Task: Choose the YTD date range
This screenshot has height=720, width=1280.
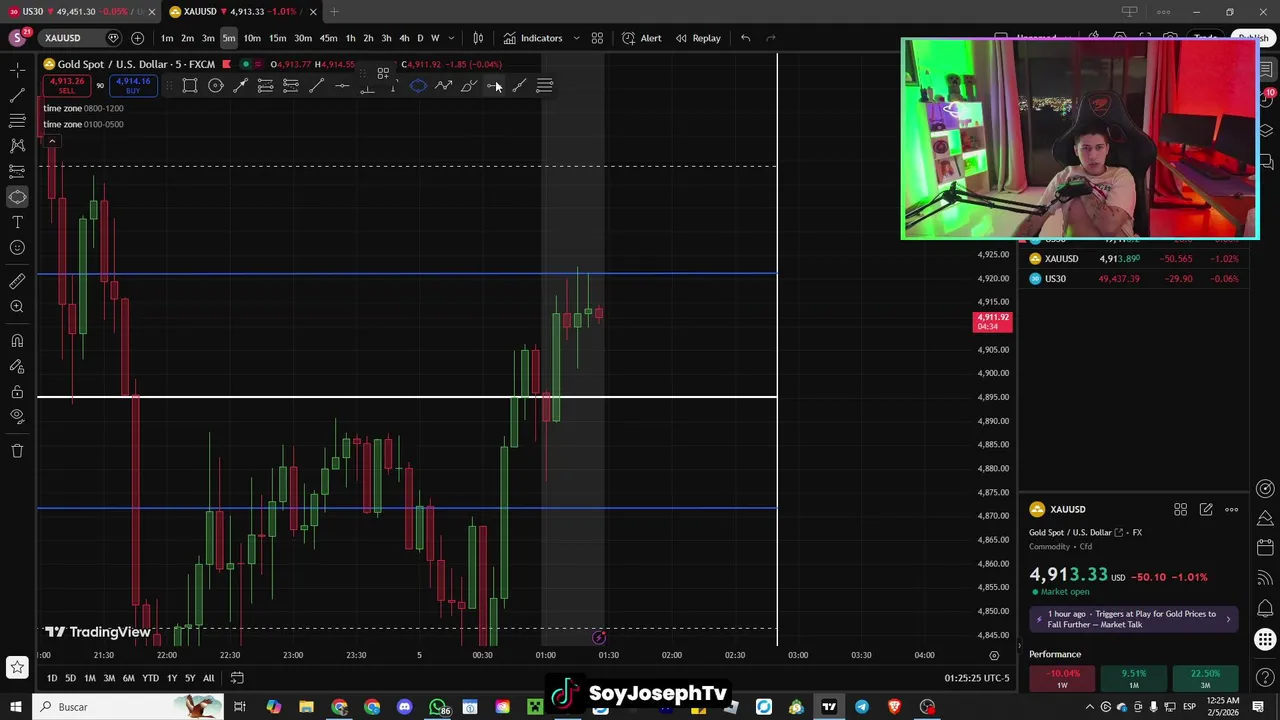Action: pos(150,678)
